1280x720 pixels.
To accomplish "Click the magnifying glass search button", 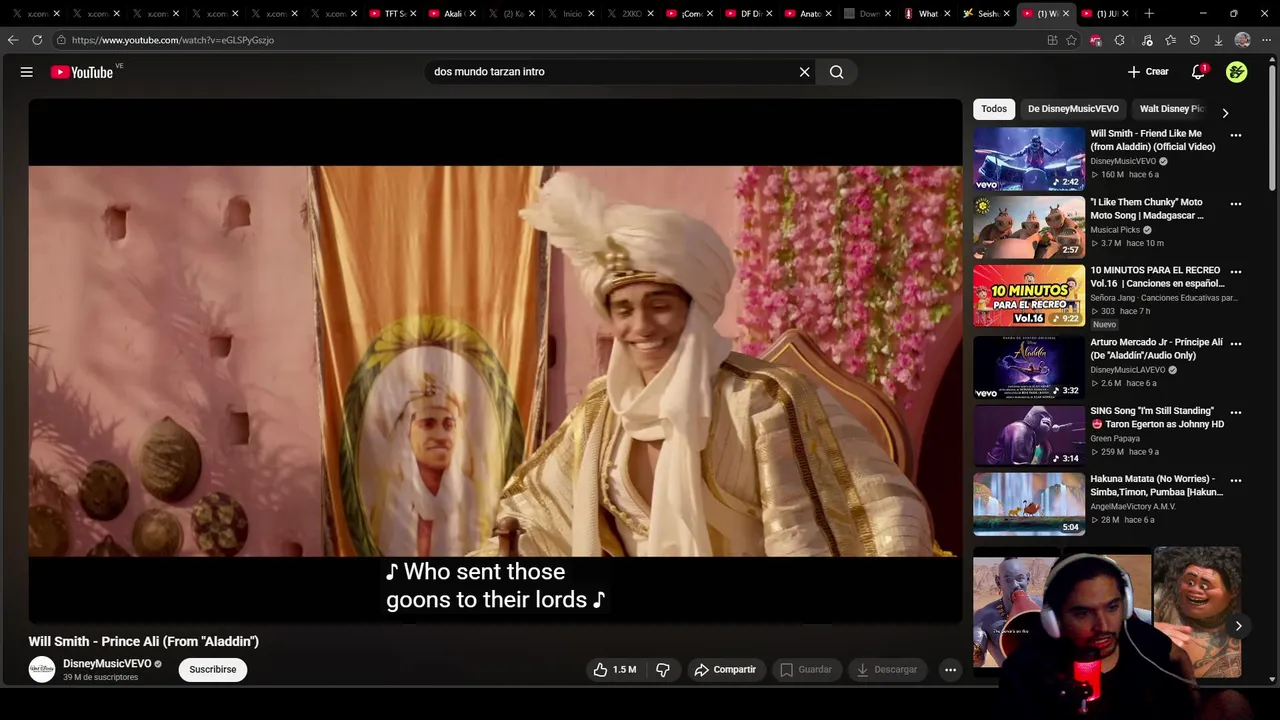I will (837, 72).
